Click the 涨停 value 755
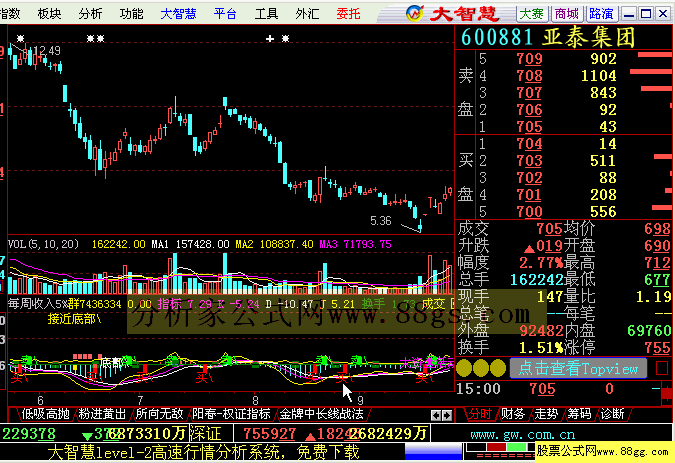Image resolution: width=675 pixels, height=463 pixels. 657,347
